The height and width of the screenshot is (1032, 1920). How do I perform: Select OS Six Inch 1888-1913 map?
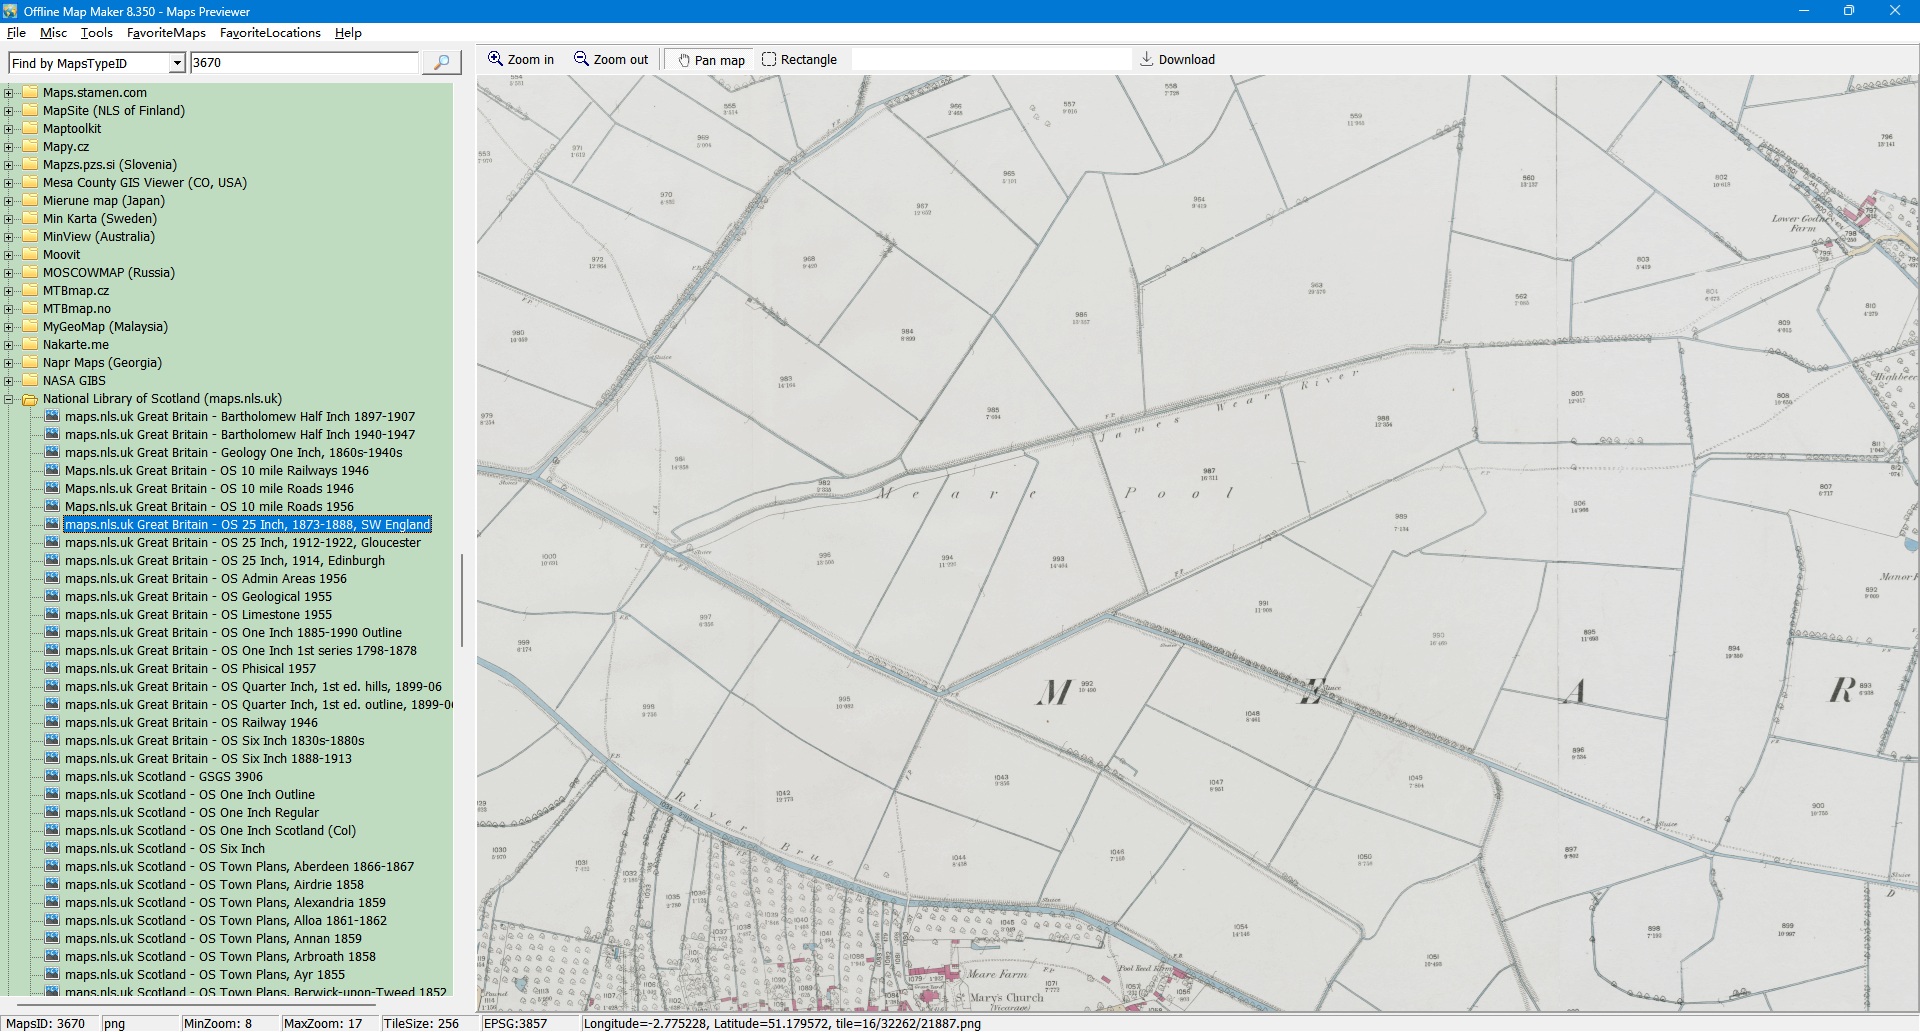pos(208,759)
